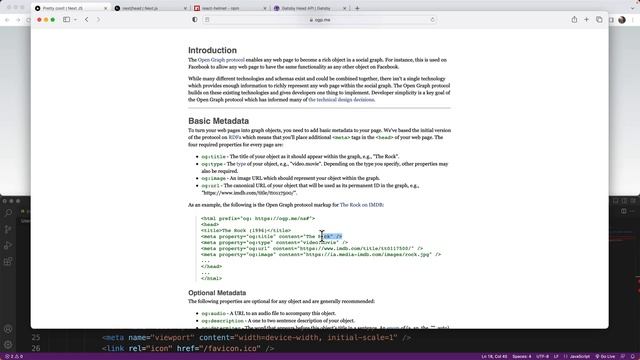Click the og:title property text
Viewport: 640px width, 360px height.
213,157
